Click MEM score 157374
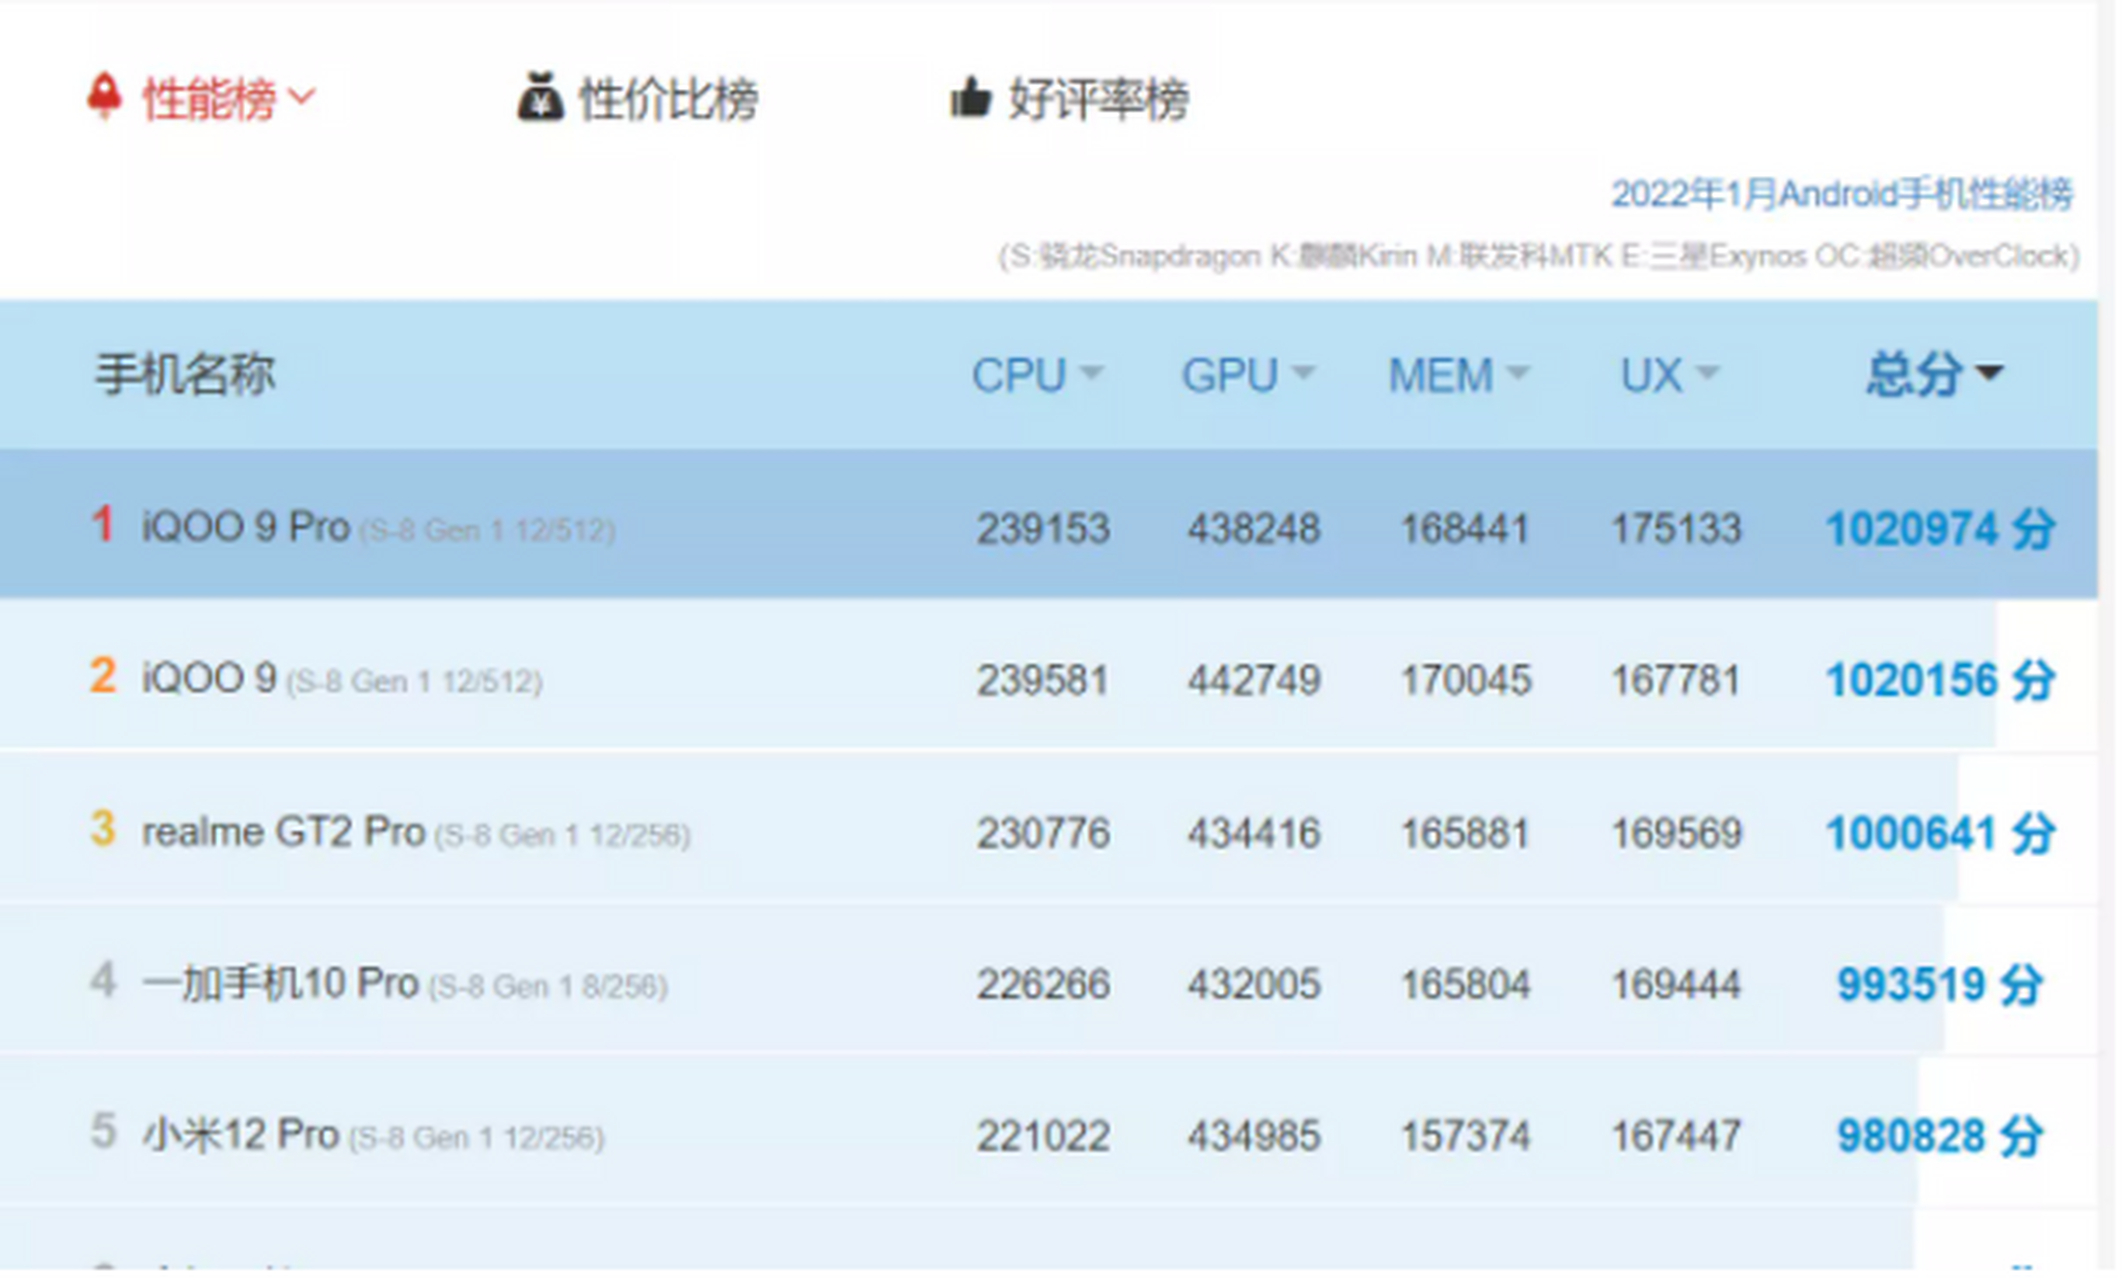 point(1465,1136)
